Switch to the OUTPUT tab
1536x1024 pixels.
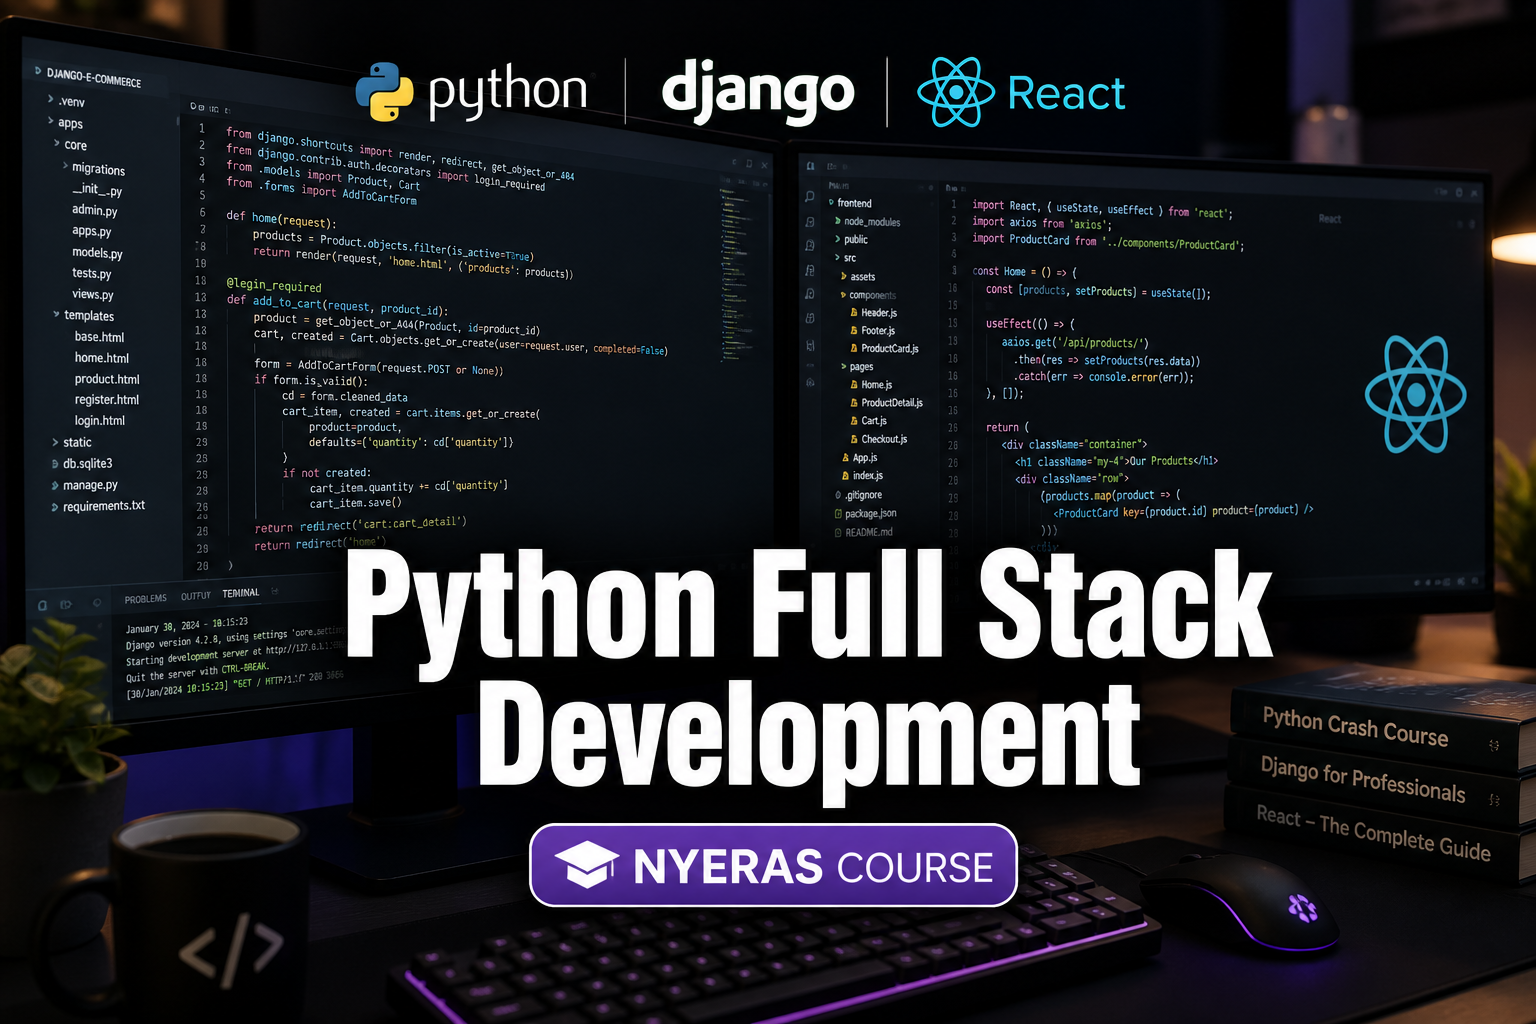196,596
